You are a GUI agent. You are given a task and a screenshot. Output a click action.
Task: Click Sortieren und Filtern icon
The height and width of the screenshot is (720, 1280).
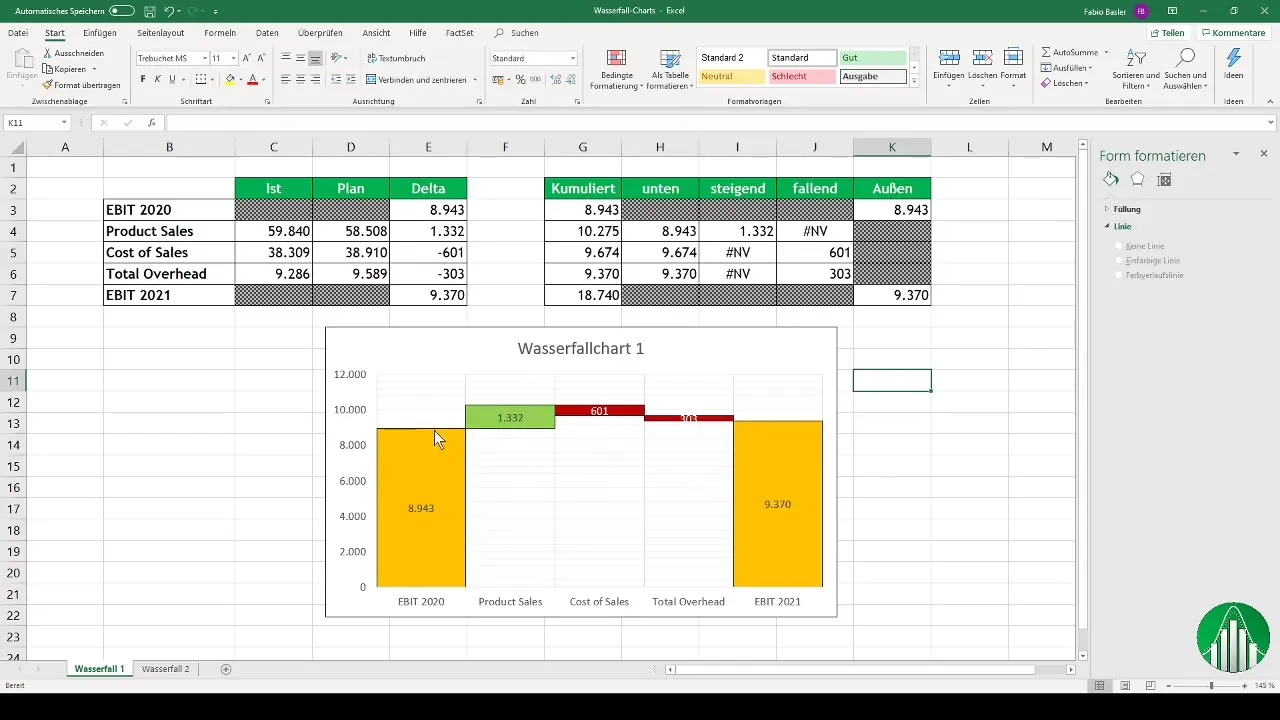tap(1135, 58)
